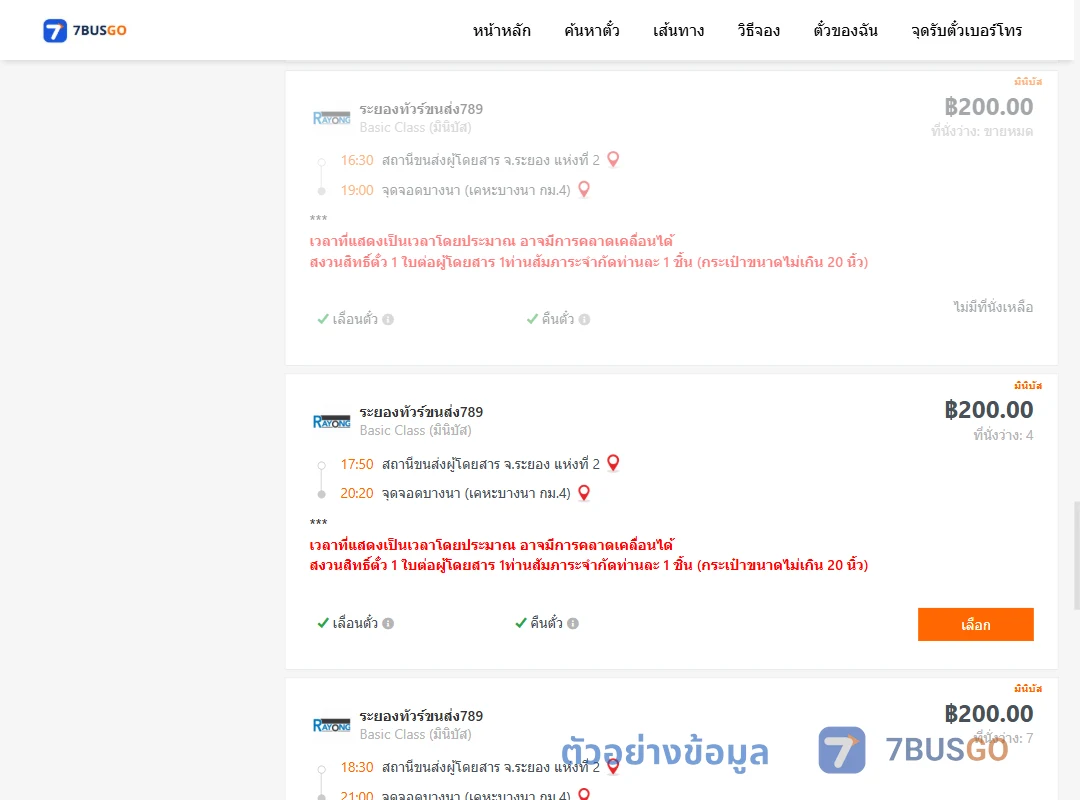Open the เส้นทาง menu item

coord(678,30)
